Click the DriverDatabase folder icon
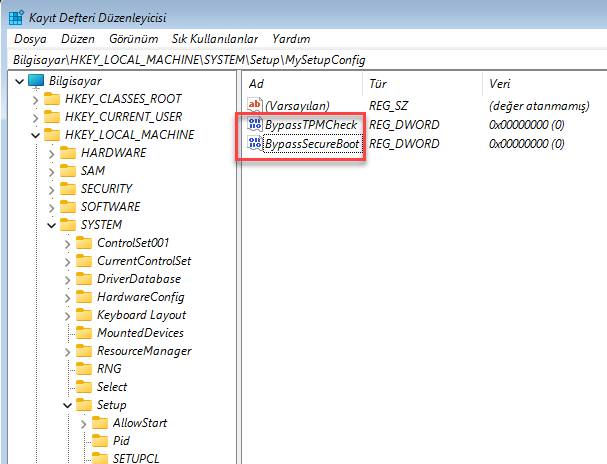Viewport: 607px width, 464px height. pyautogui.click(x=84, y=279)
